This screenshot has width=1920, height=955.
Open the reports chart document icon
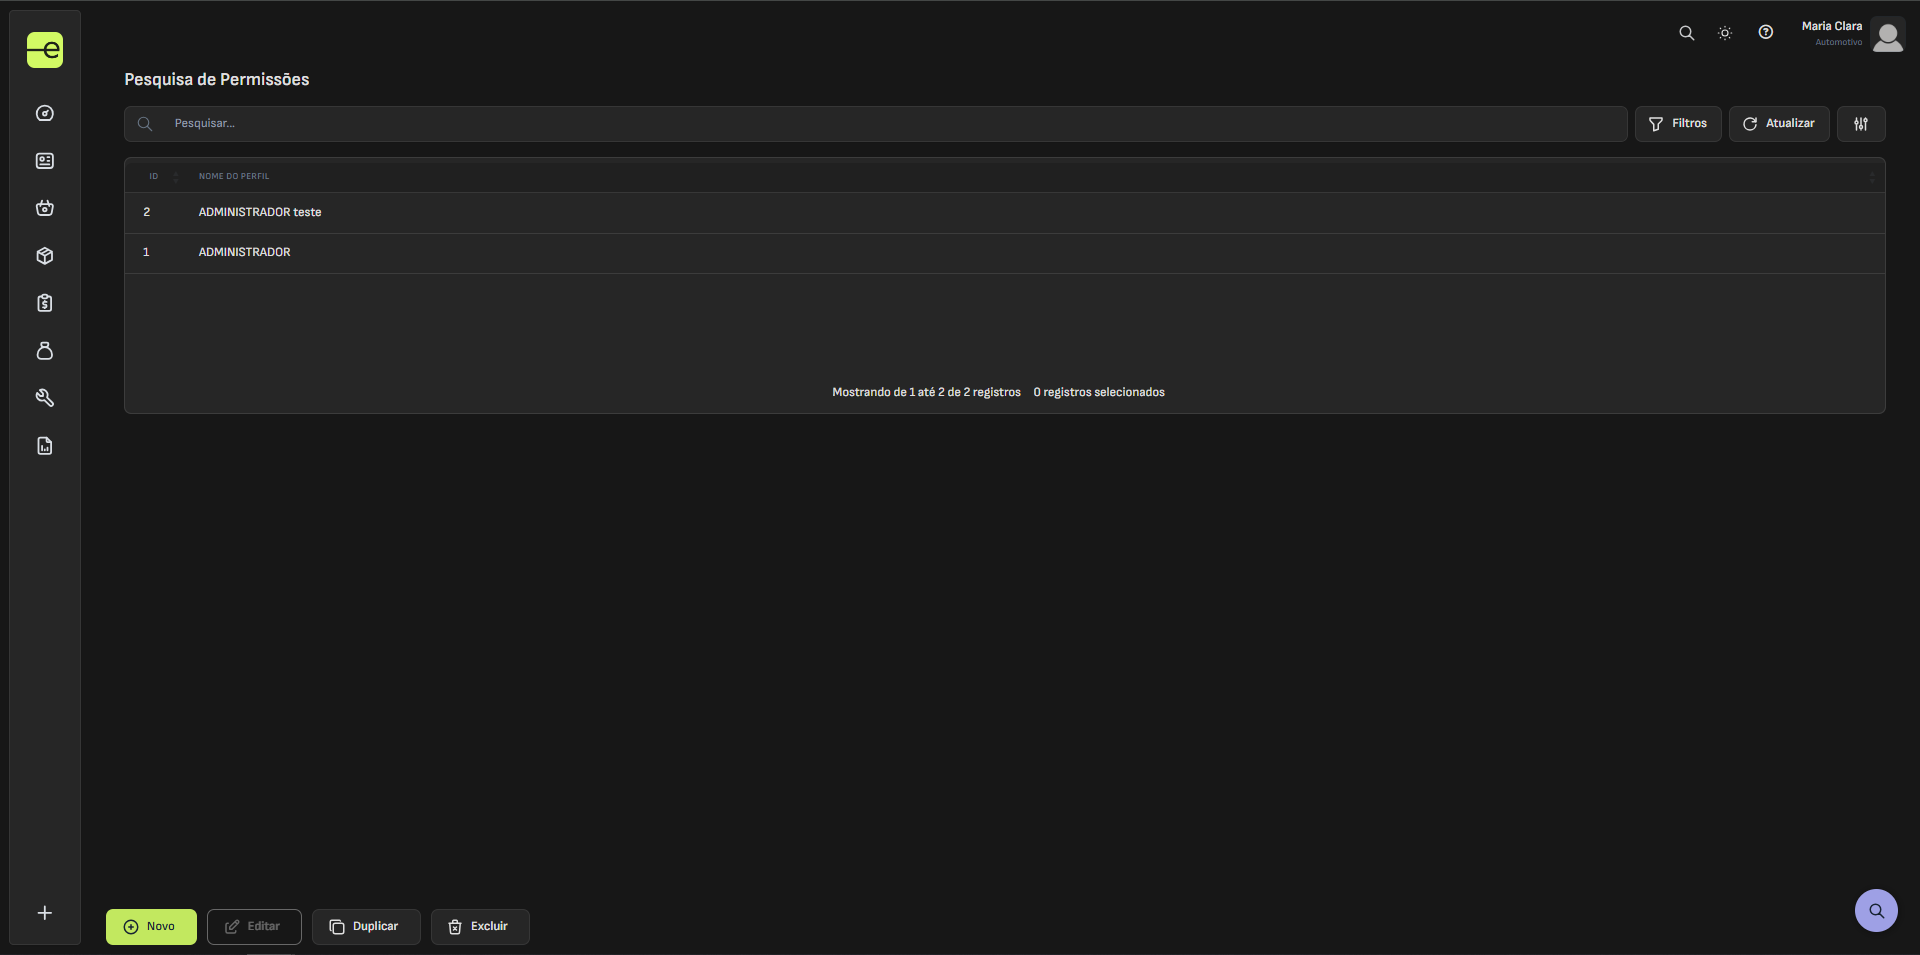45,446
